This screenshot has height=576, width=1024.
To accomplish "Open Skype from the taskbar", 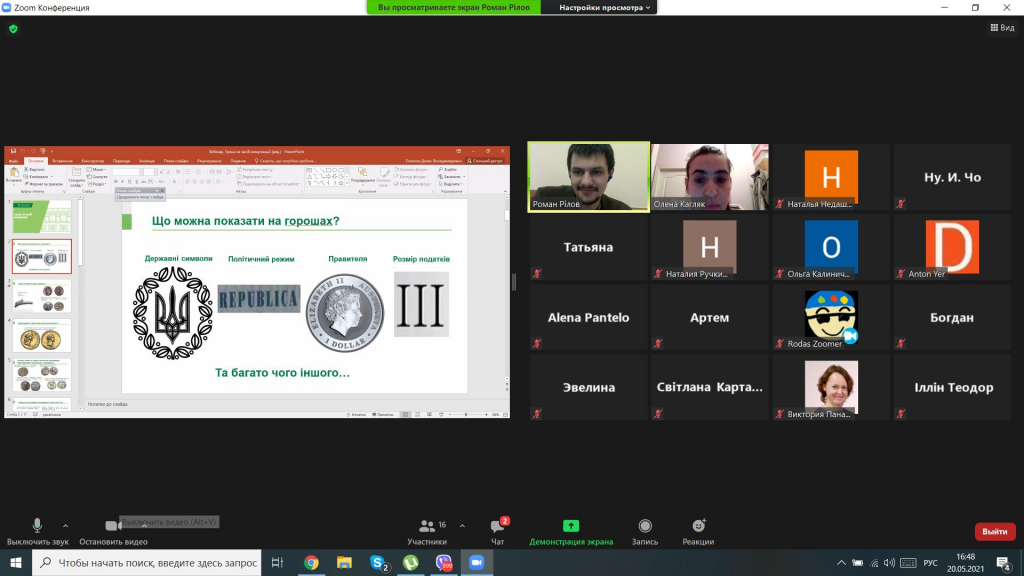I will coord(378,562).
